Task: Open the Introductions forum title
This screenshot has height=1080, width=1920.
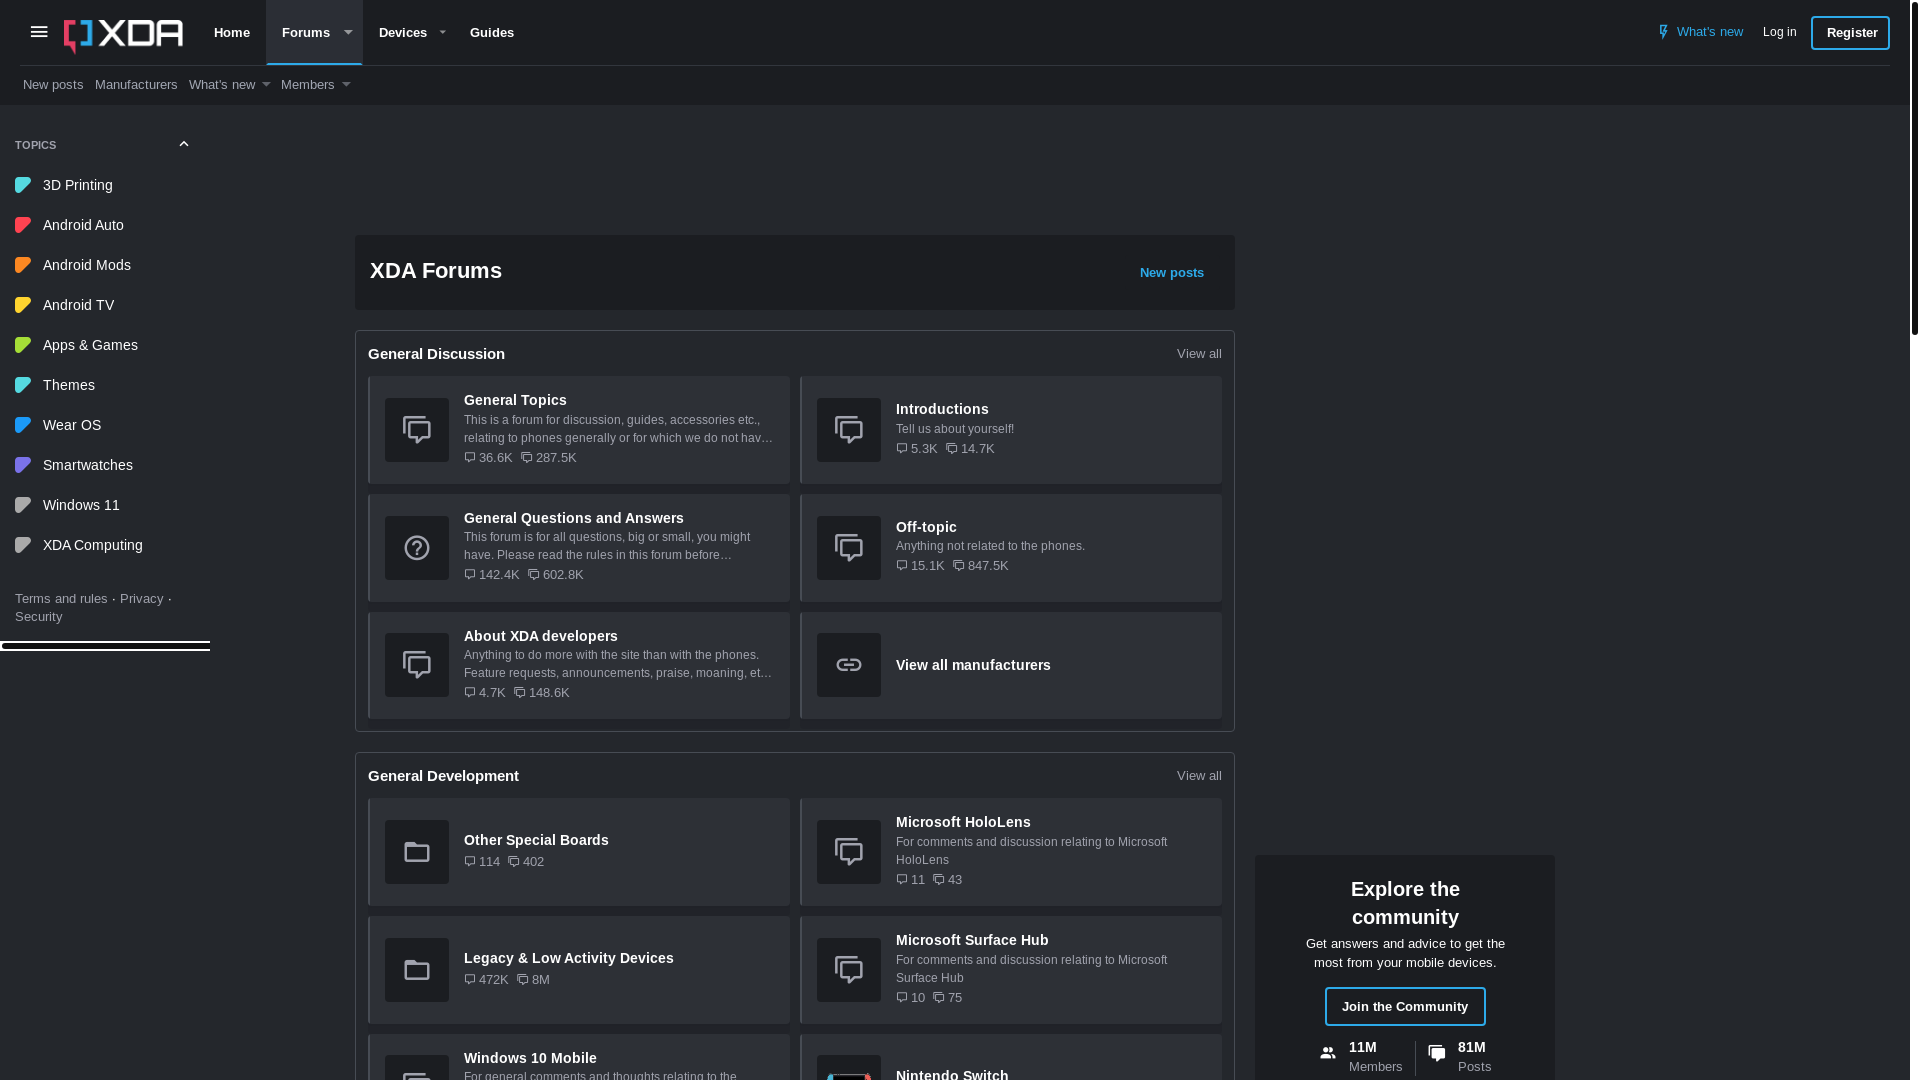Action: click(x=942, y=409)
